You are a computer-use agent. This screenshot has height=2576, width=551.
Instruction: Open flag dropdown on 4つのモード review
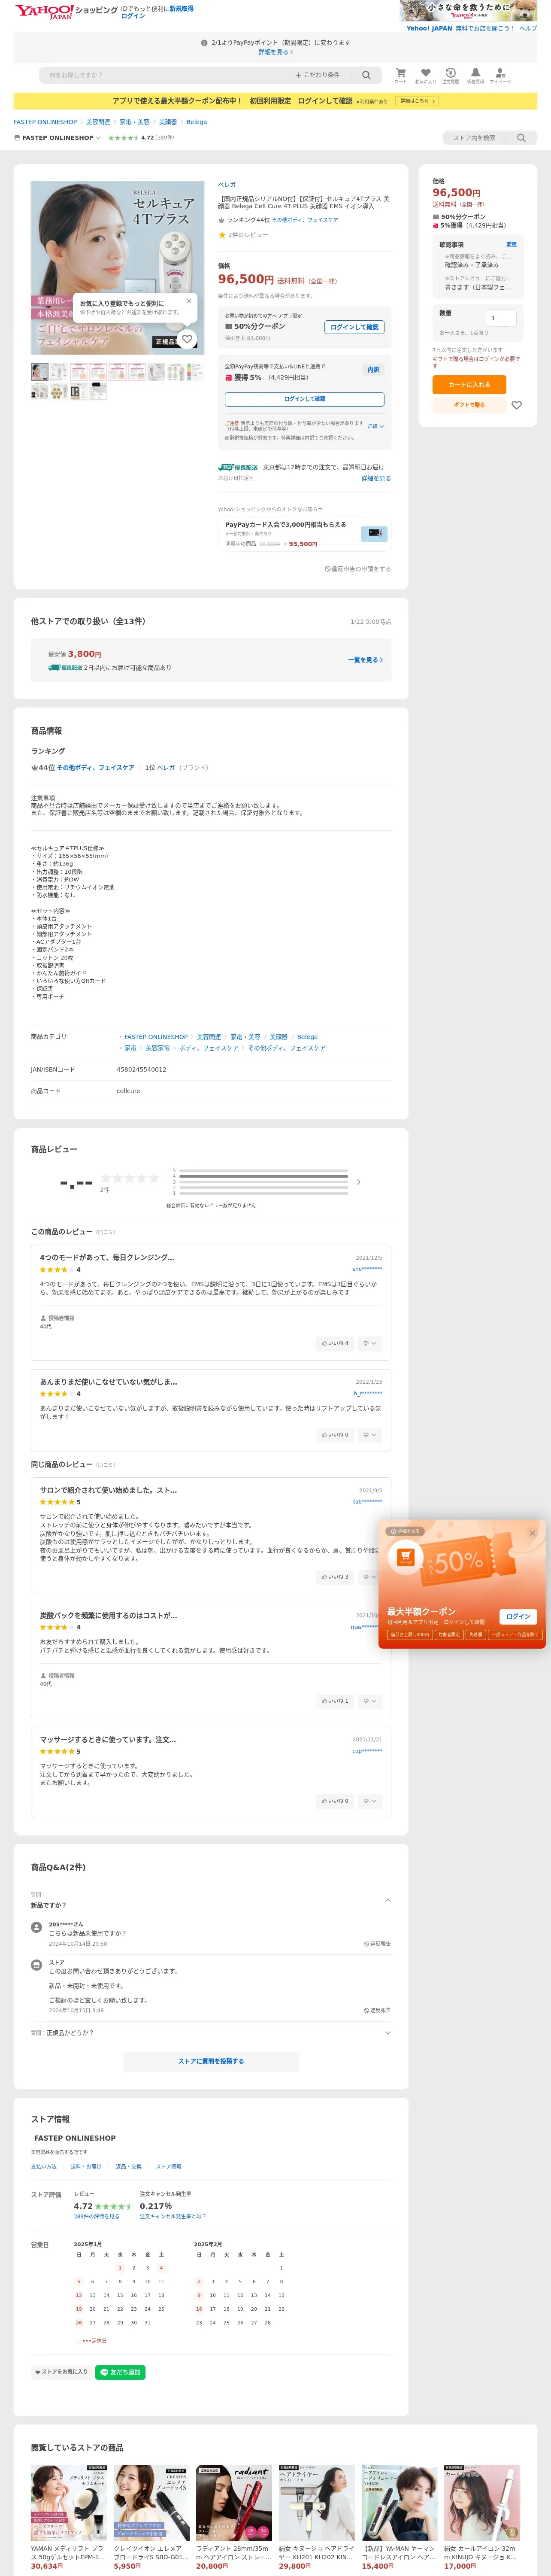point(370,1343)
